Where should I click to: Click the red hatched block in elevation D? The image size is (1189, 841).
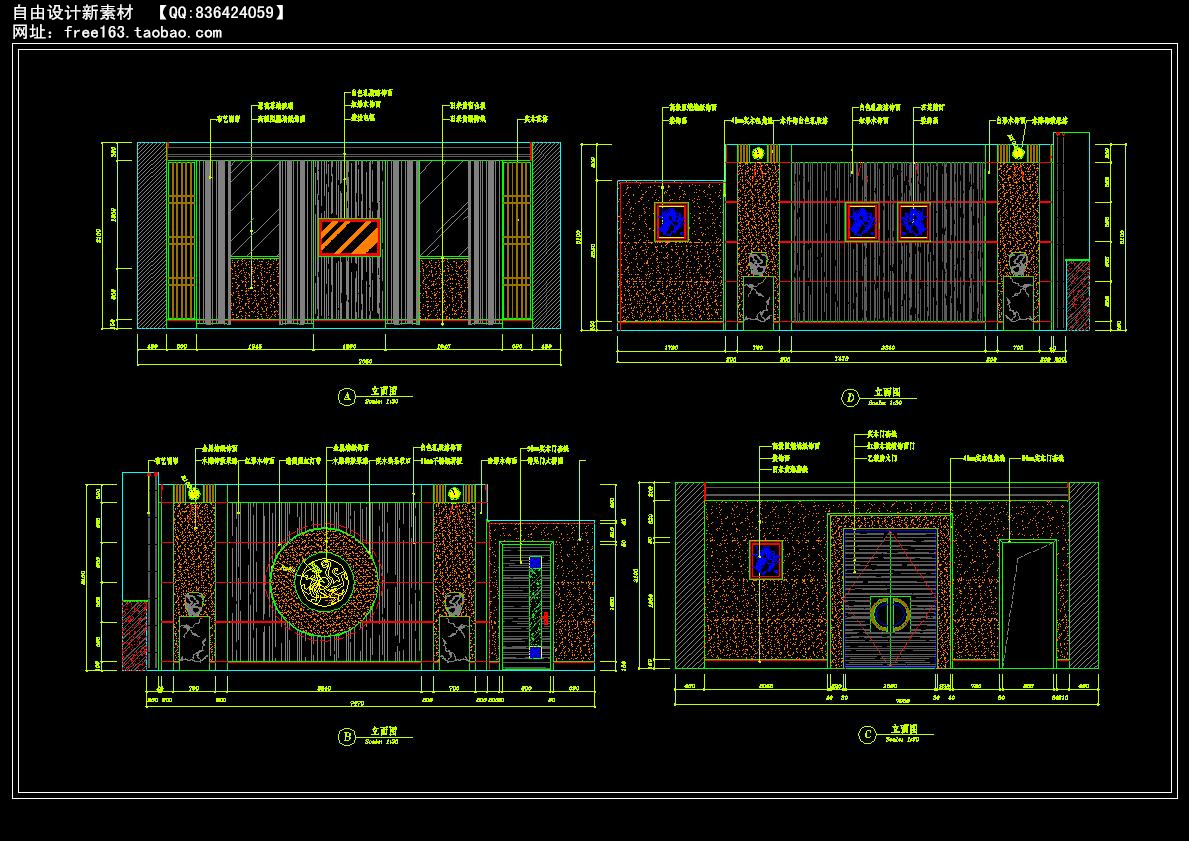[1078, 295]
